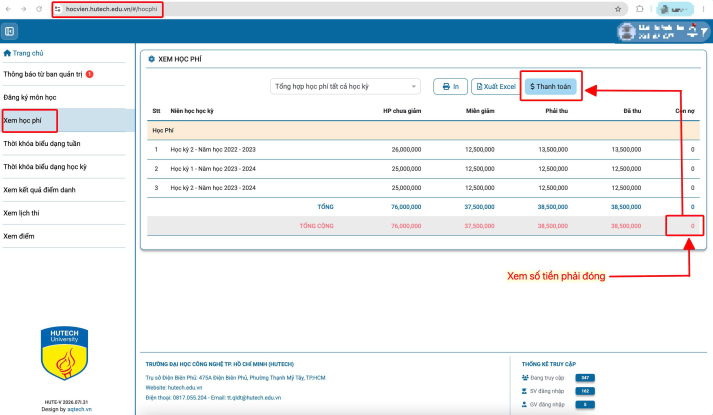This screenshot has height=415, width=713.
Task: Open the hutech.edu.vn website link
Action: click(185, 388)
